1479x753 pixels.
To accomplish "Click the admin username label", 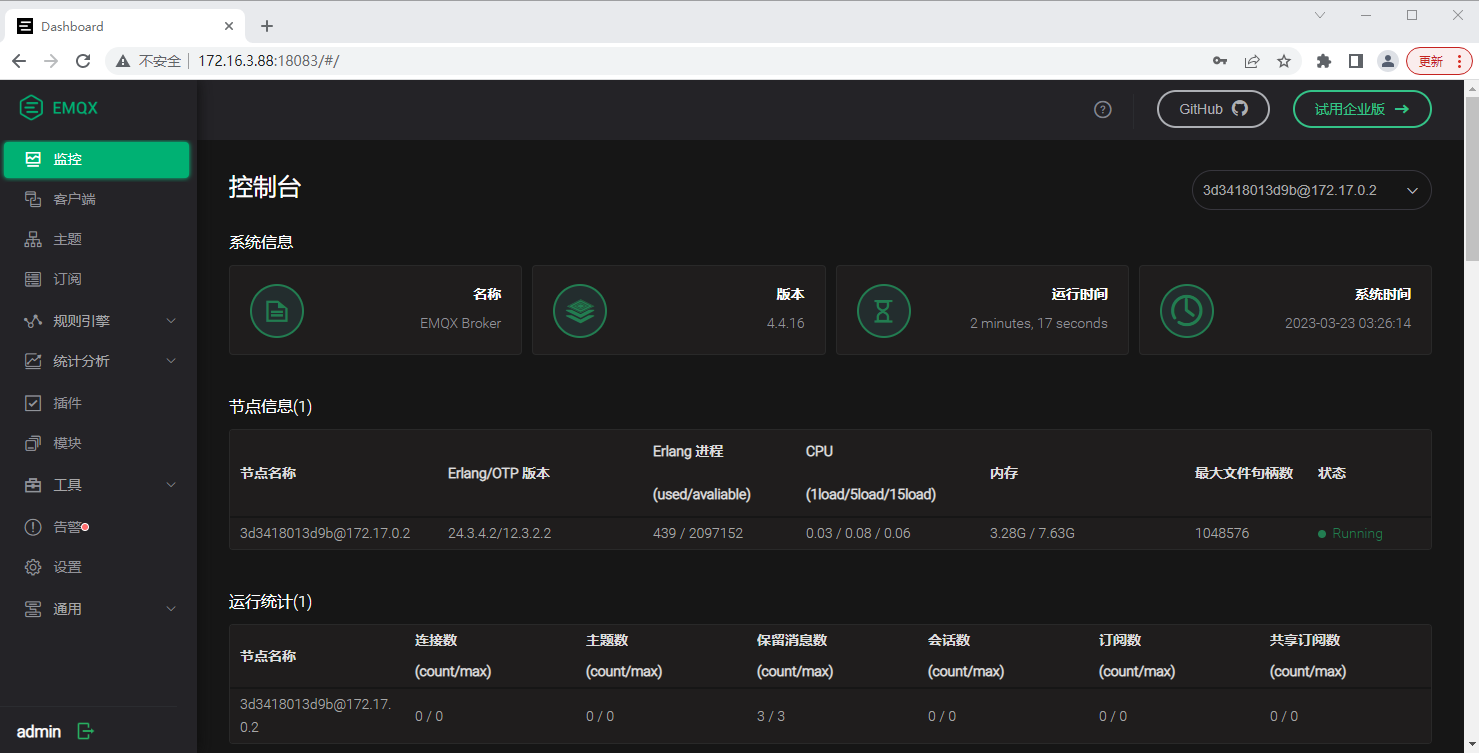I will (x=39, y=732).
